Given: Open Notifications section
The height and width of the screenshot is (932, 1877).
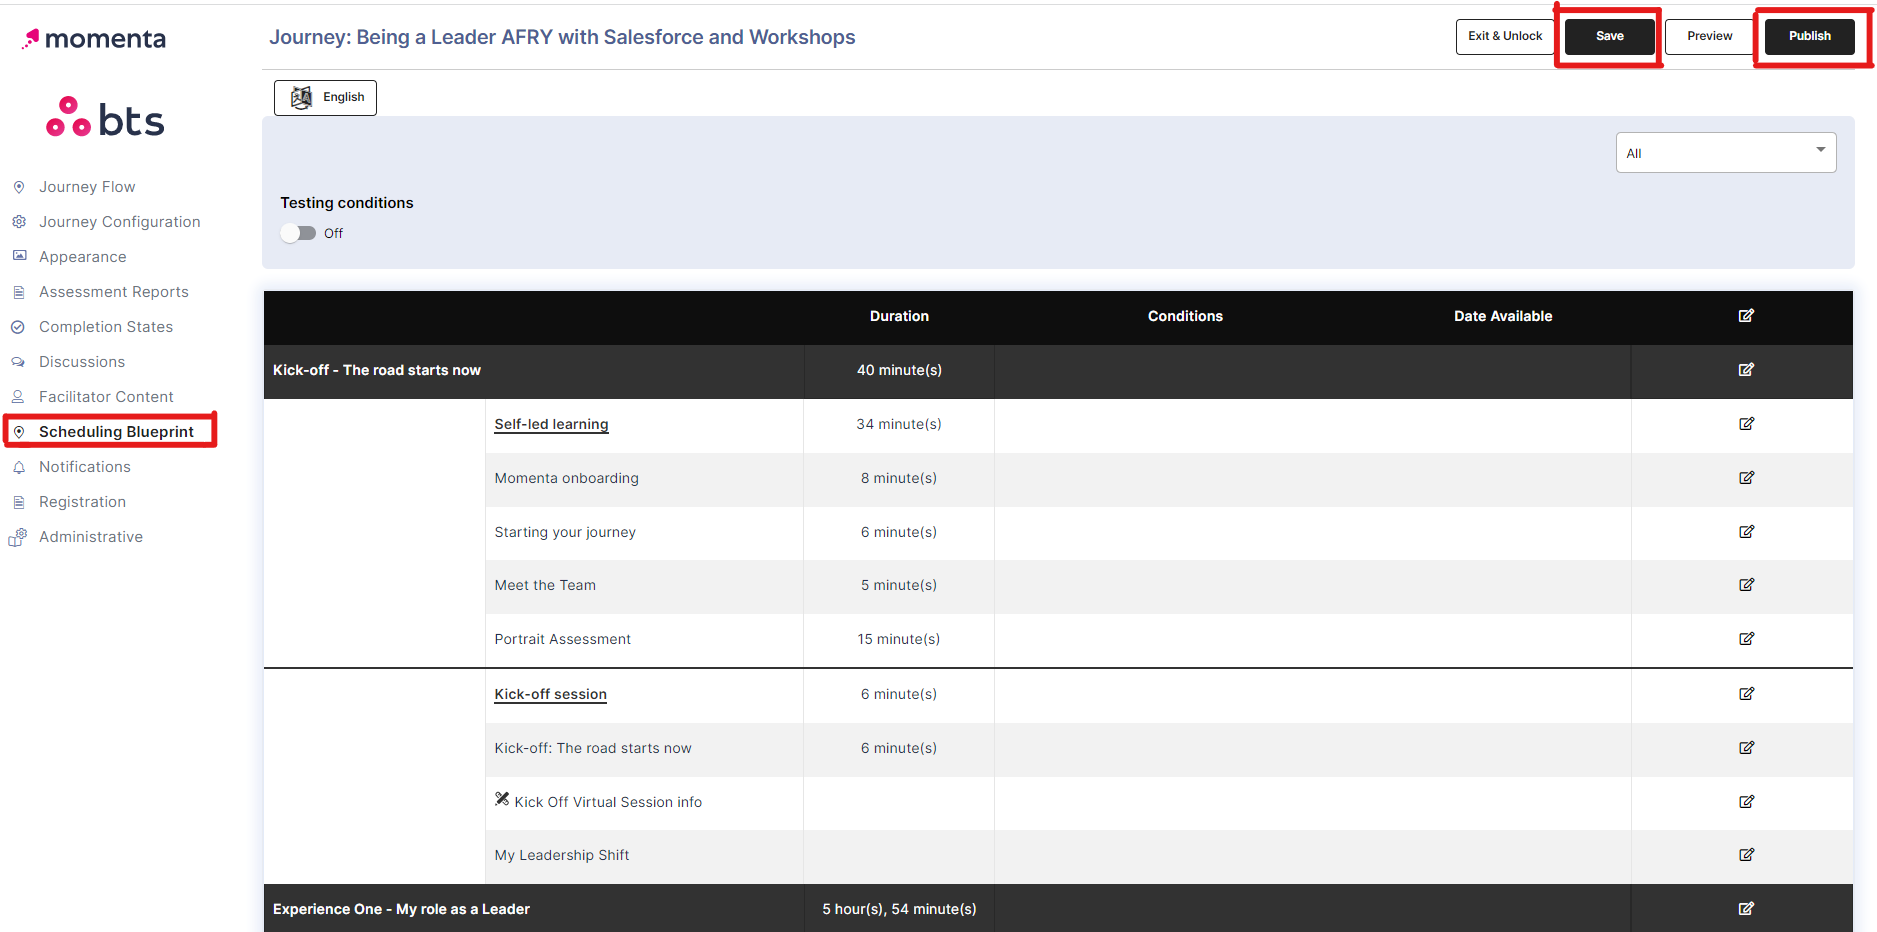Looking at the screenshot, I should pyautogui.click(x=85, y=467).
